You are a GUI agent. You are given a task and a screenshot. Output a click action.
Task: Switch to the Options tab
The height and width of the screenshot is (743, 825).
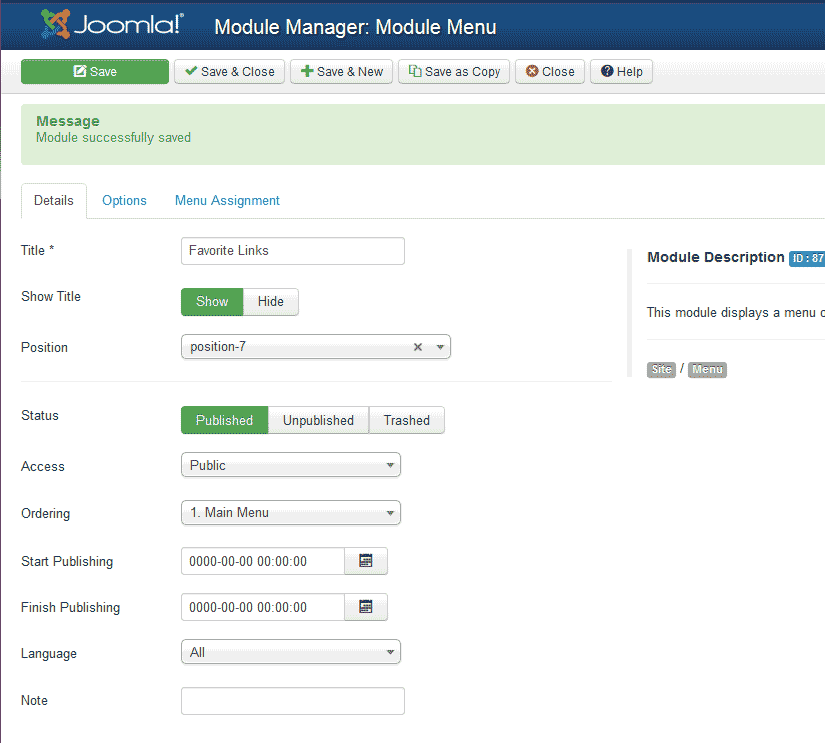pos(124,201)
